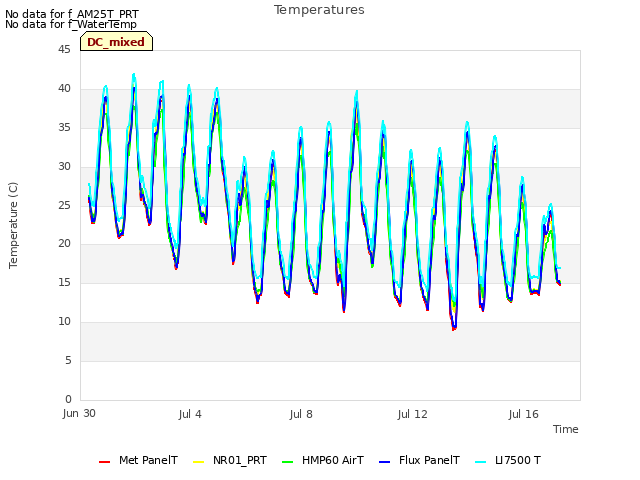Click the 'No data for f_WaterTemp' message
Viewport: 640px width, 480px height.
coord(71,24)
